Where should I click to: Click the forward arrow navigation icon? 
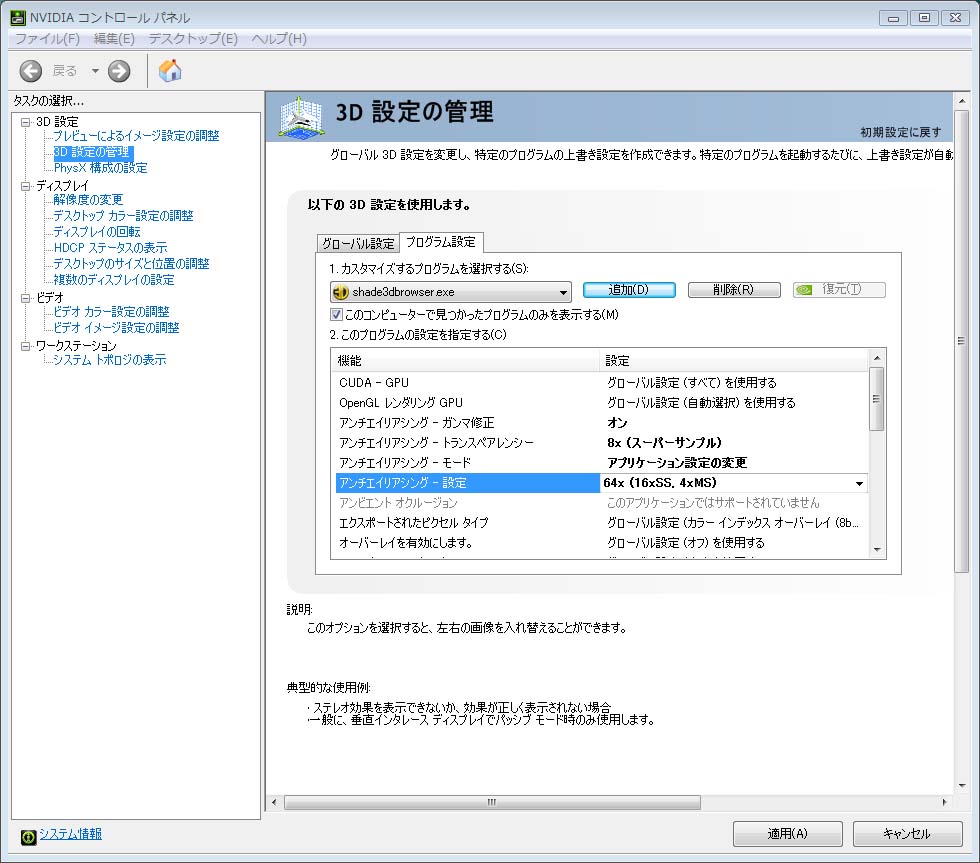click(x=119, y=71)
